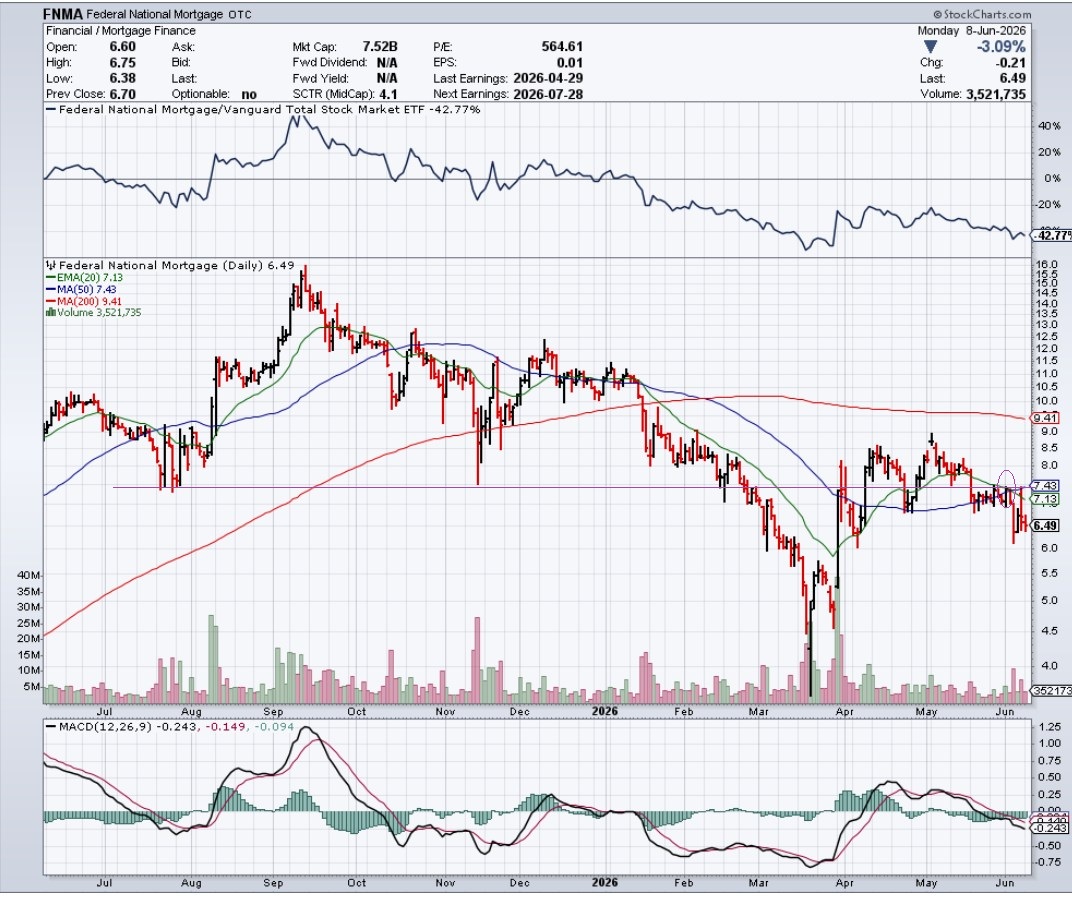Screen dimensions: 1072x897
Task: Click the EPS value 0.01
Action: click(x=570, y=62)
